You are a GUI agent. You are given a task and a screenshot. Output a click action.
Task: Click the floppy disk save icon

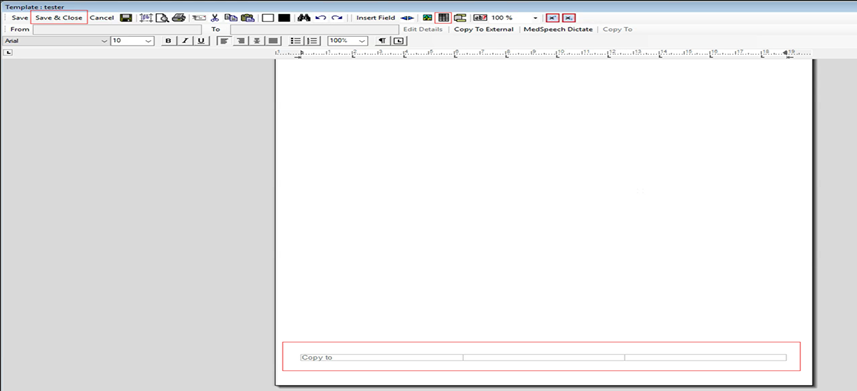[x=126, y=18]
